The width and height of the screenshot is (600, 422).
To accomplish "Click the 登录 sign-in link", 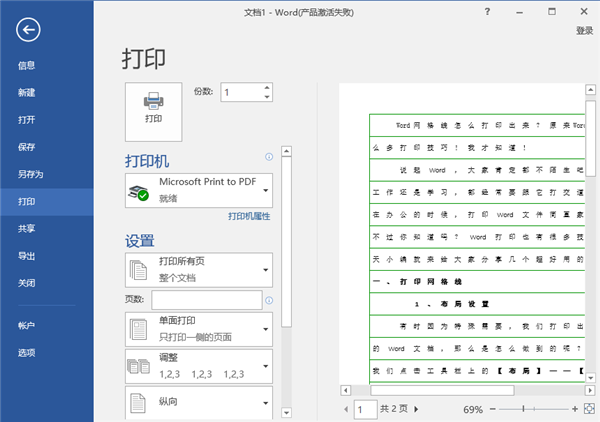I will pyautogui.click(x=584, y=31).
